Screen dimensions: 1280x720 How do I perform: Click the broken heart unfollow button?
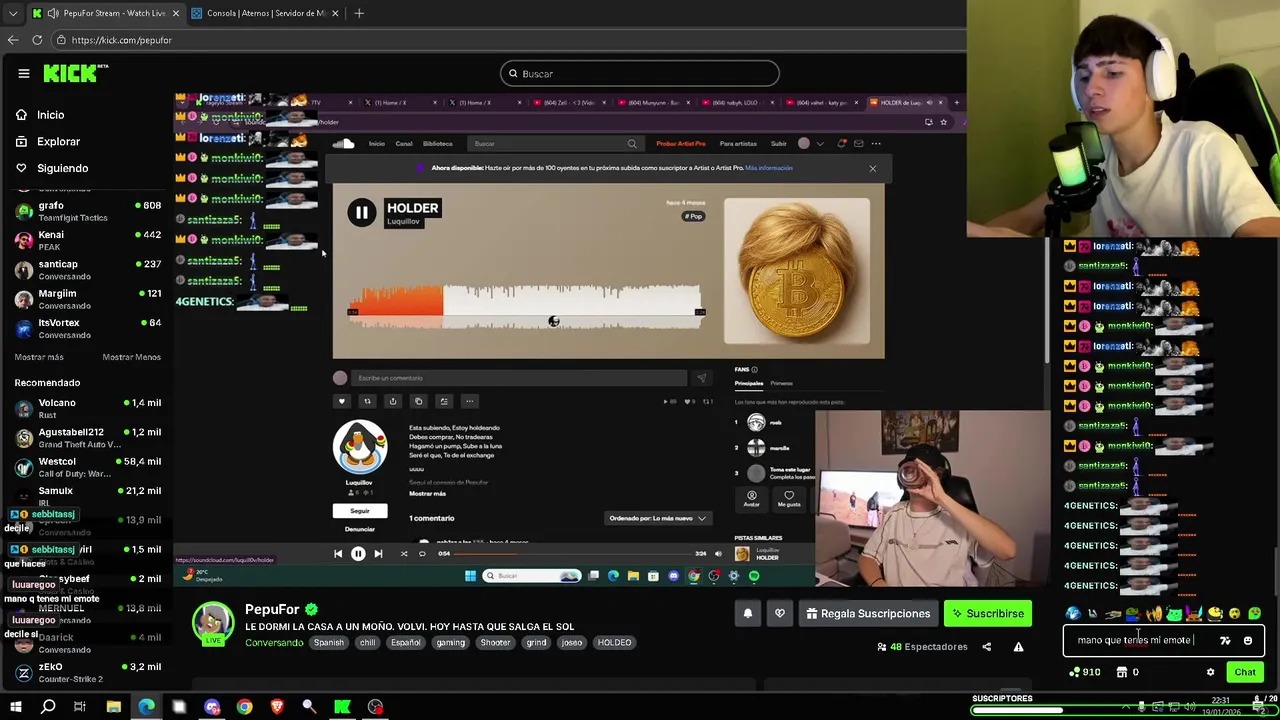(x=780, y=614)
